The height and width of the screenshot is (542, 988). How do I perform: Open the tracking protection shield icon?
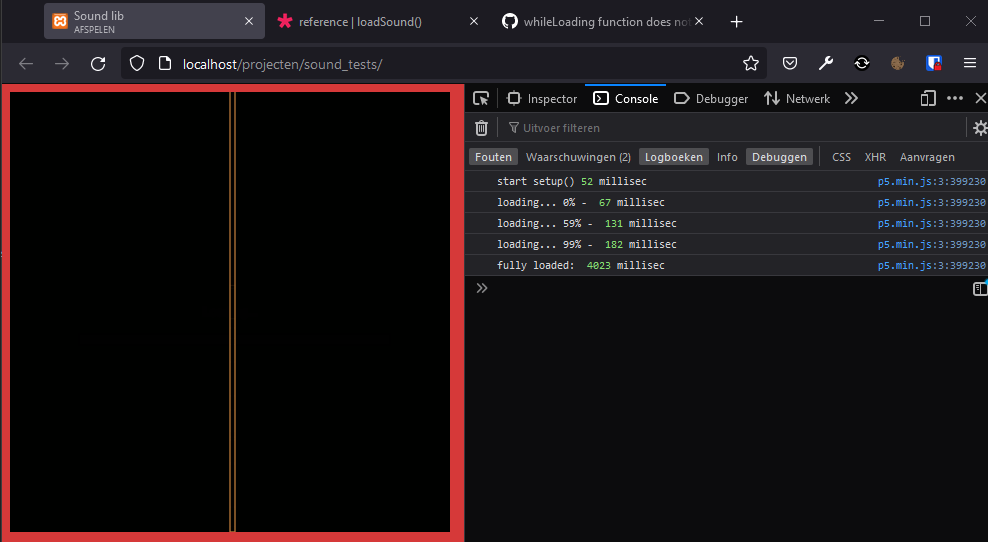[x=137, y=64]
